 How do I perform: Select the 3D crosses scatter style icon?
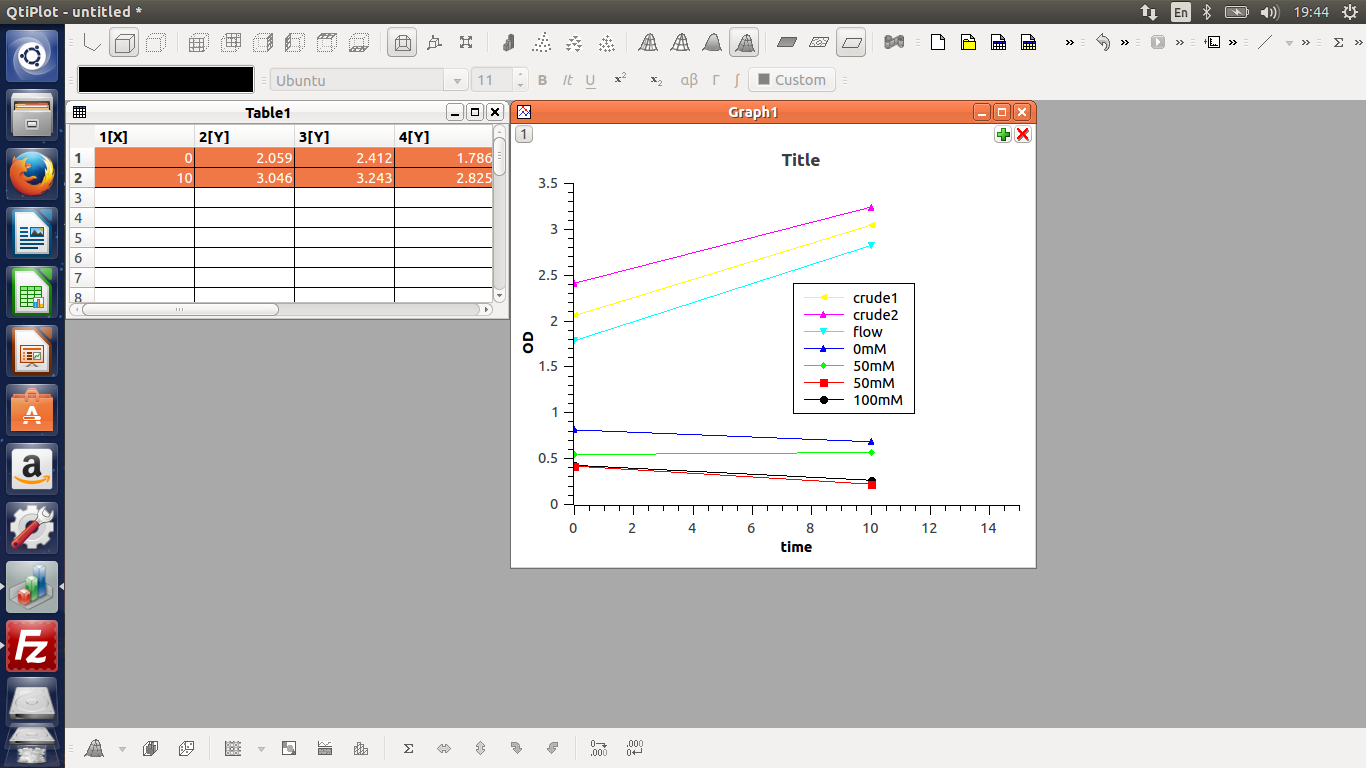point(606,43)
